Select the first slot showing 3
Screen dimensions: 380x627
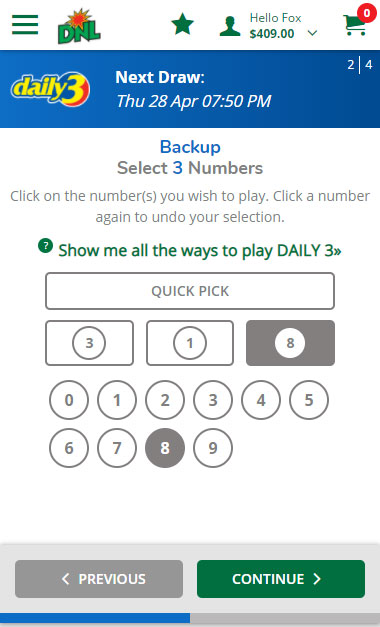coord(89,343)
